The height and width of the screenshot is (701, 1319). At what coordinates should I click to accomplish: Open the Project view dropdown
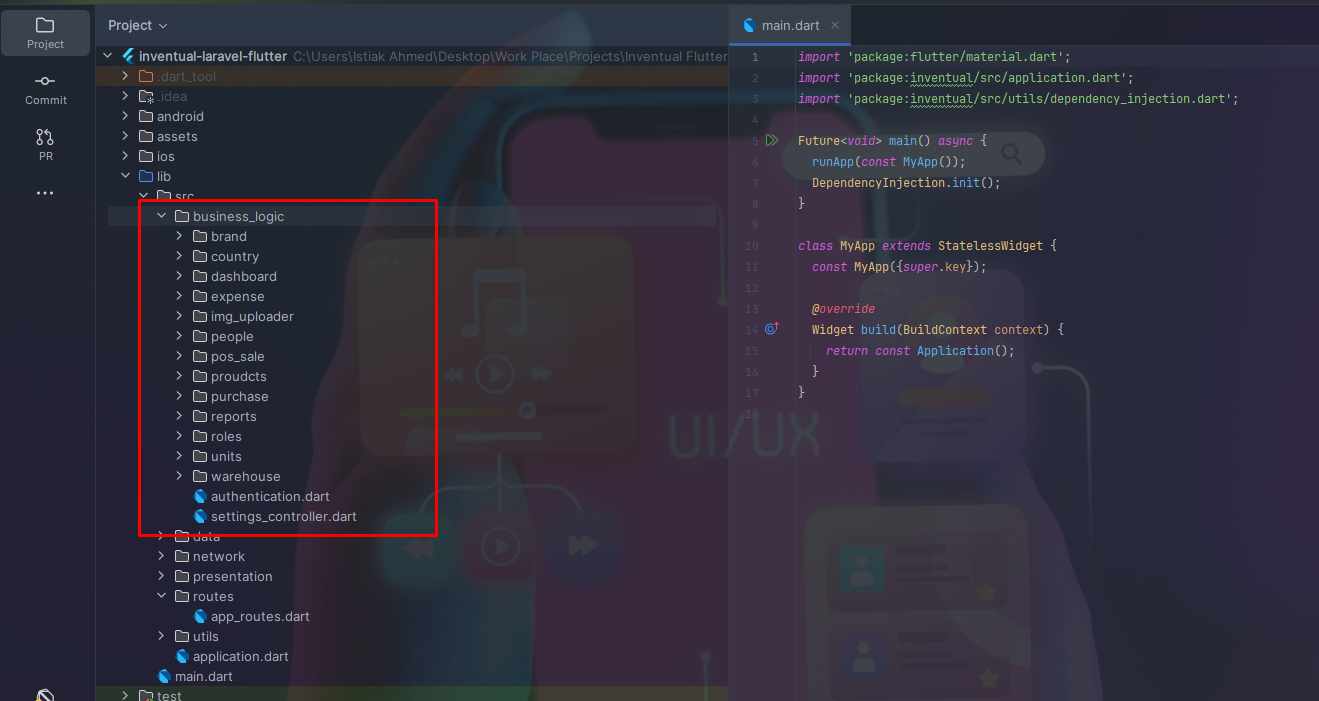click(138, 25)
